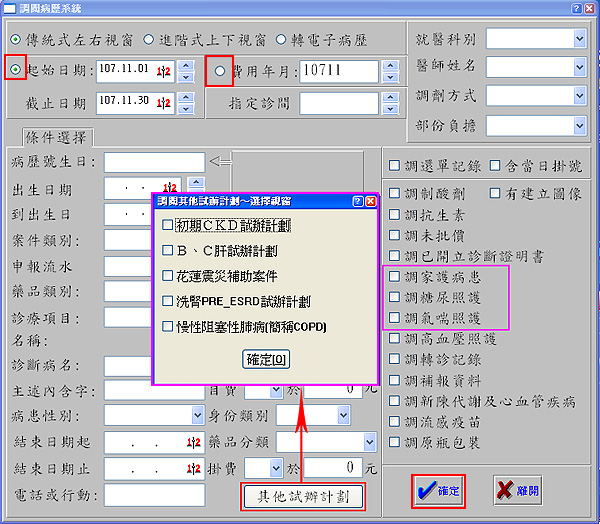Tick the 調糖尿照護 checkbox

[395, 297]
